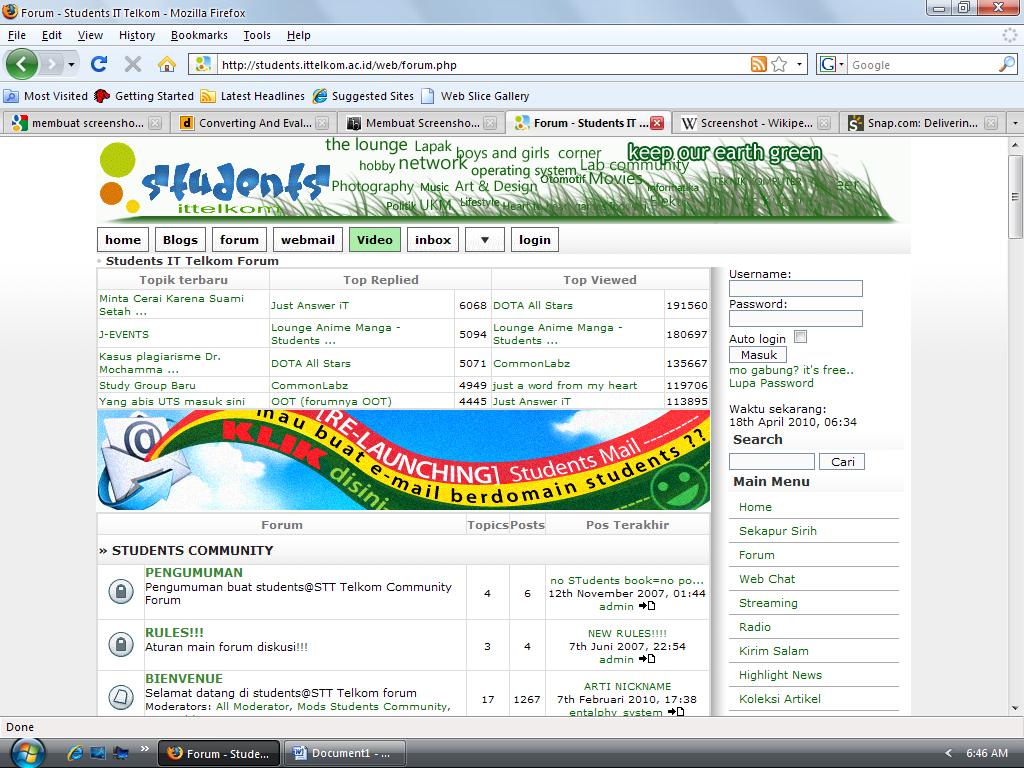1024x768 pixels.
Task: Click inside the Google search box
Action: [x=923, y=65]
